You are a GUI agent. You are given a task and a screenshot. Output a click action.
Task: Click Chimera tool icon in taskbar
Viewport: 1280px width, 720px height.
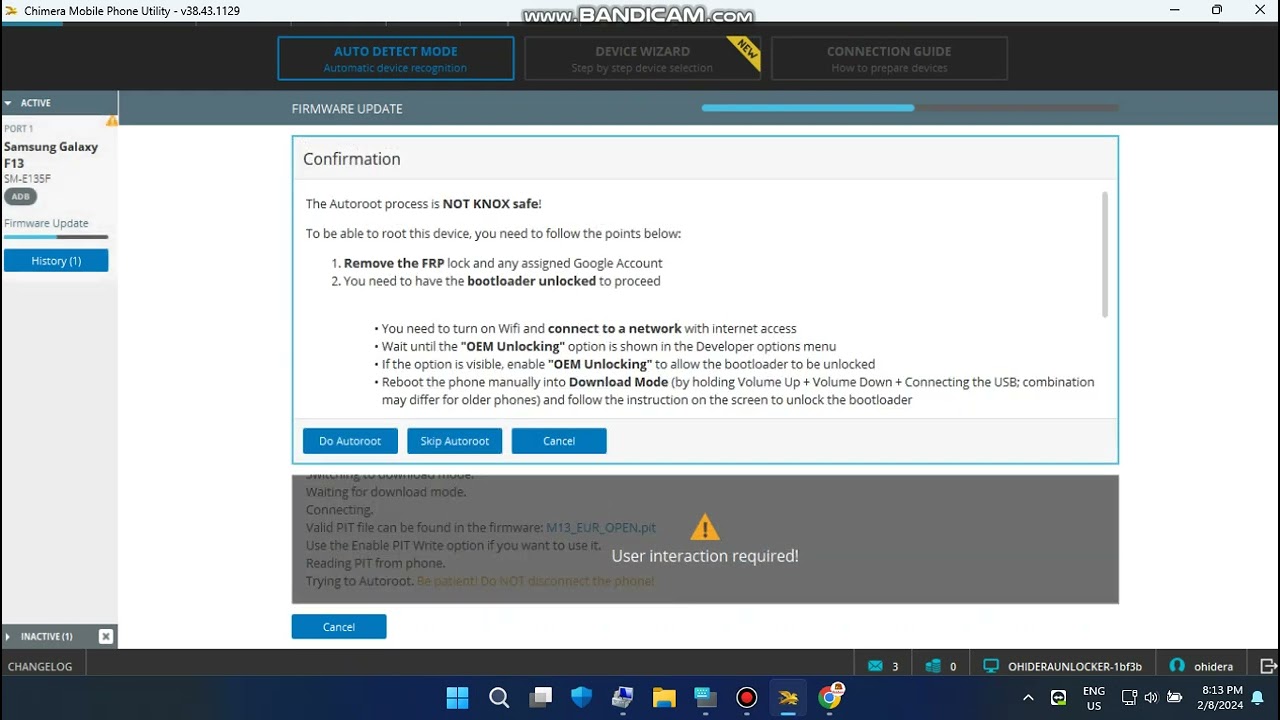coord(788,697)
